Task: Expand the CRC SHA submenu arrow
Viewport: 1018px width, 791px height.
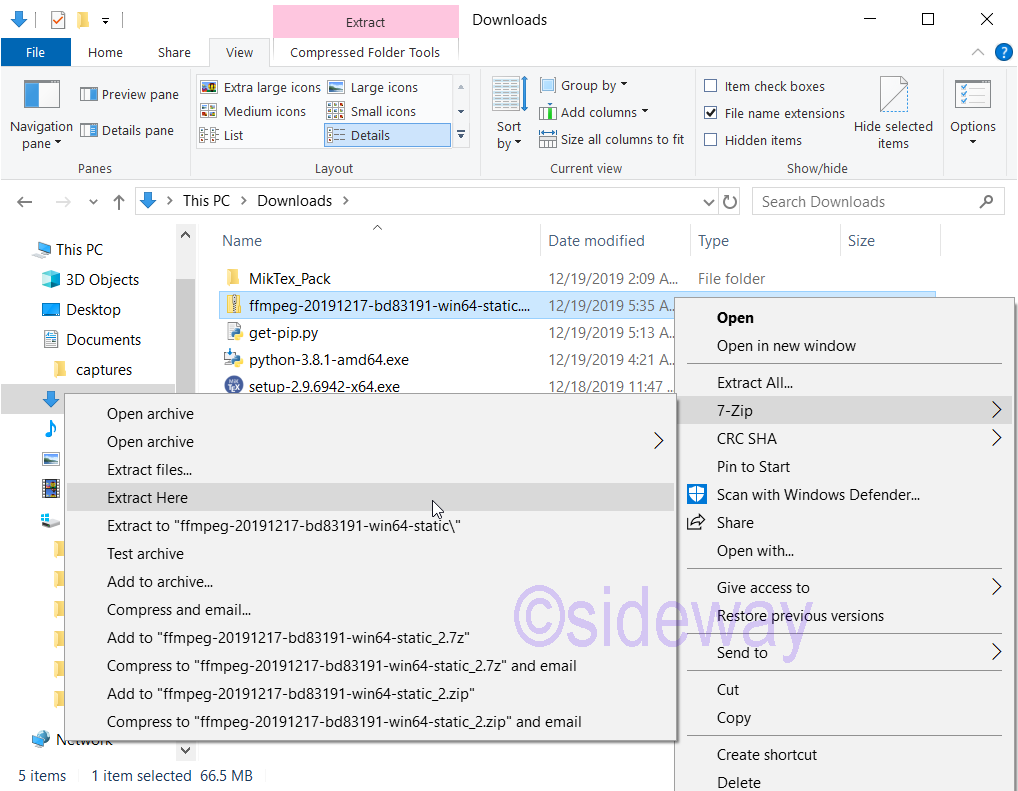Action: pos(997,438)
